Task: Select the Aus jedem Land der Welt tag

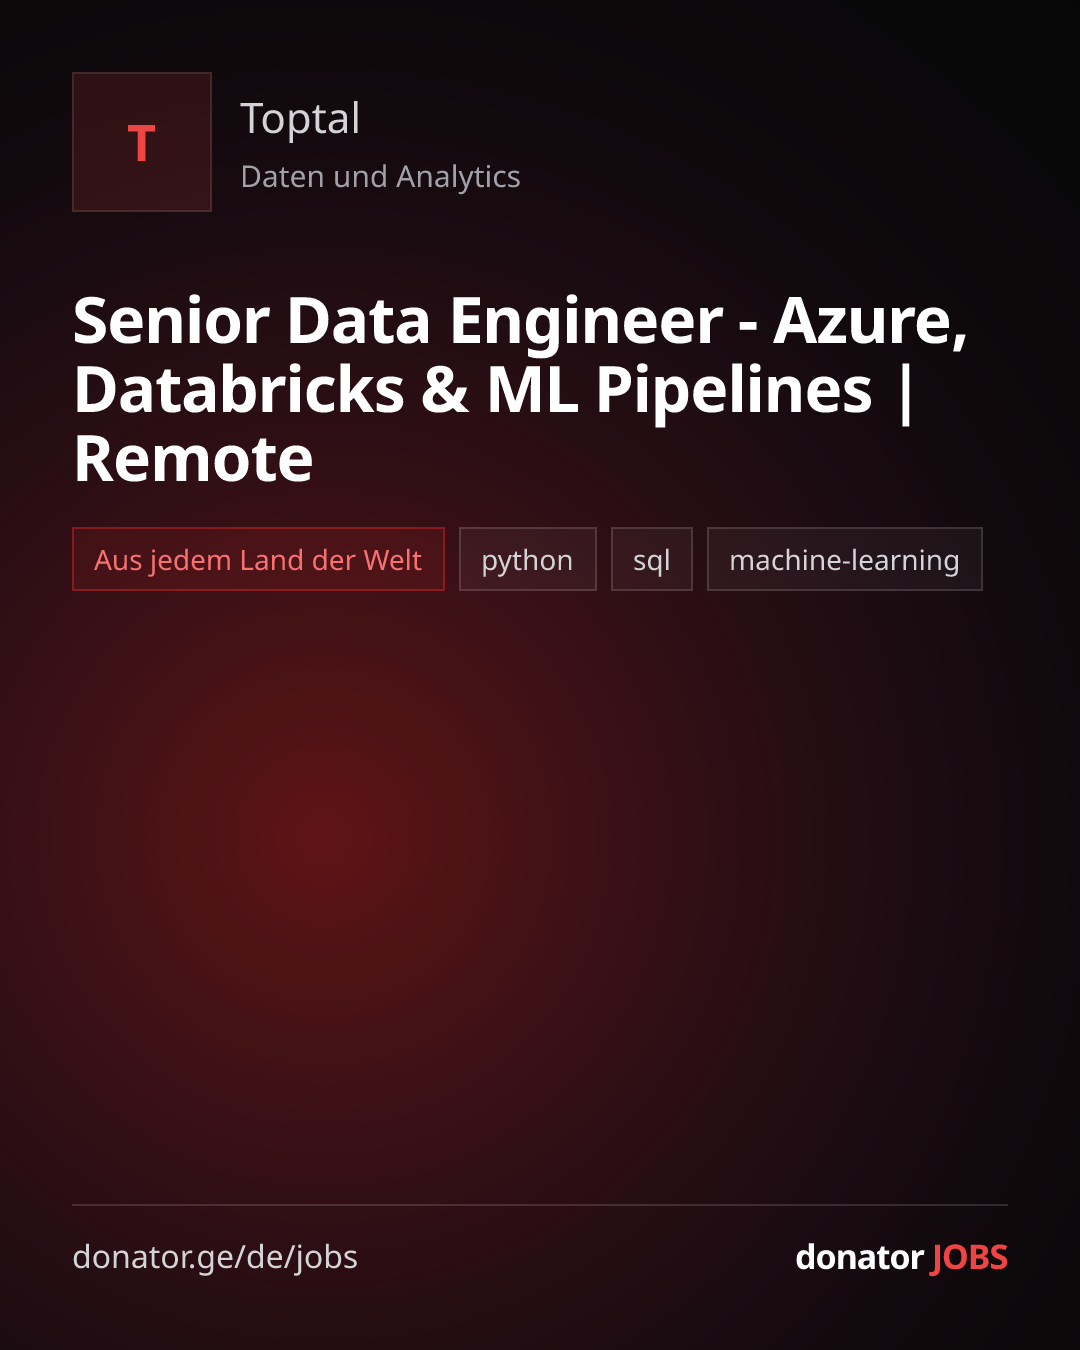Action: [x=258, y=559]
